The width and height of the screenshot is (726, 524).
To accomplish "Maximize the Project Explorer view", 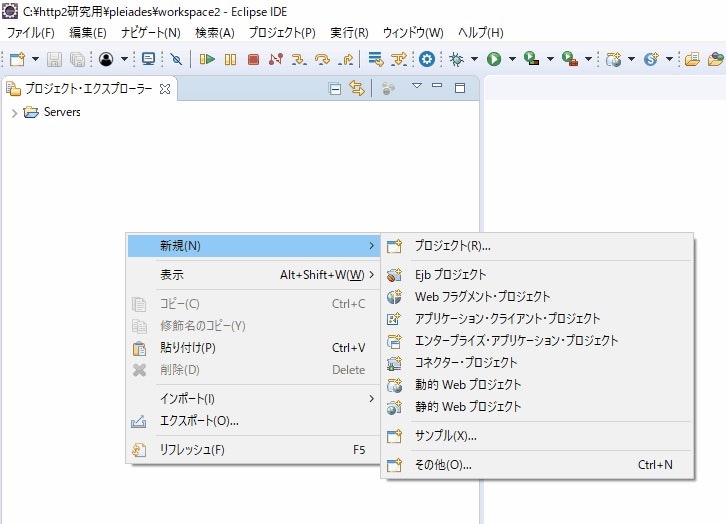I will pos(460,88).
